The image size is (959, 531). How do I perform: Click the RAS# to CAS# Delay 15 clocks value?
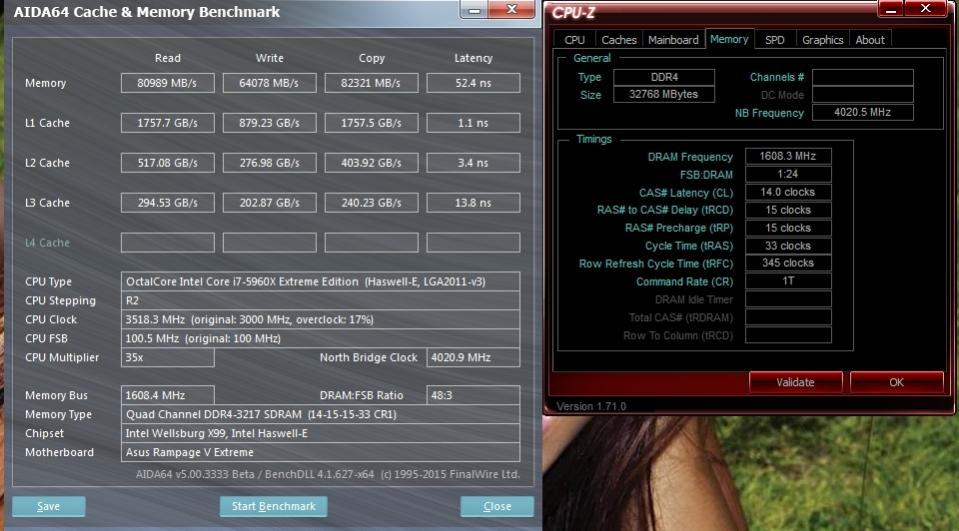(788, 210)
